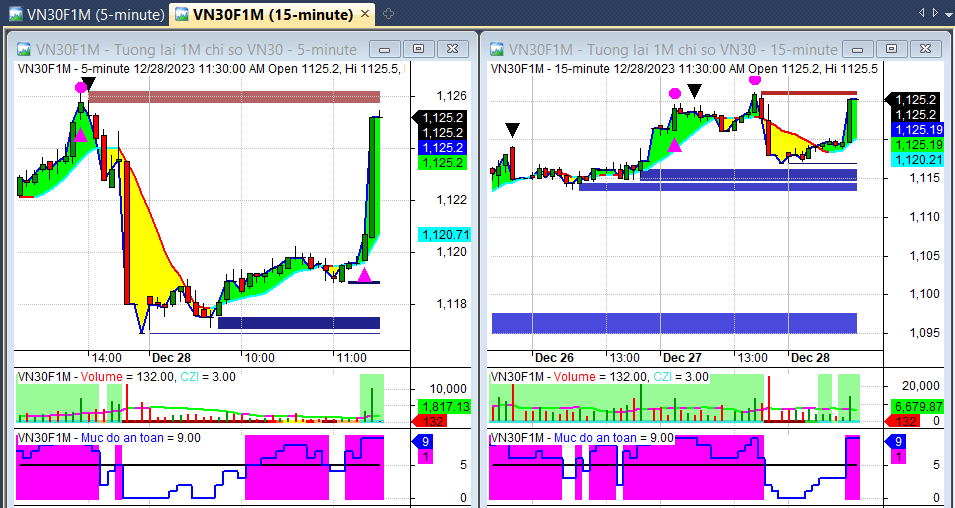Viewport: 955px width, 508px height.
Task: Click the black down-triangle above Dec 27 on the 15-minute chart
Action: 694,91
